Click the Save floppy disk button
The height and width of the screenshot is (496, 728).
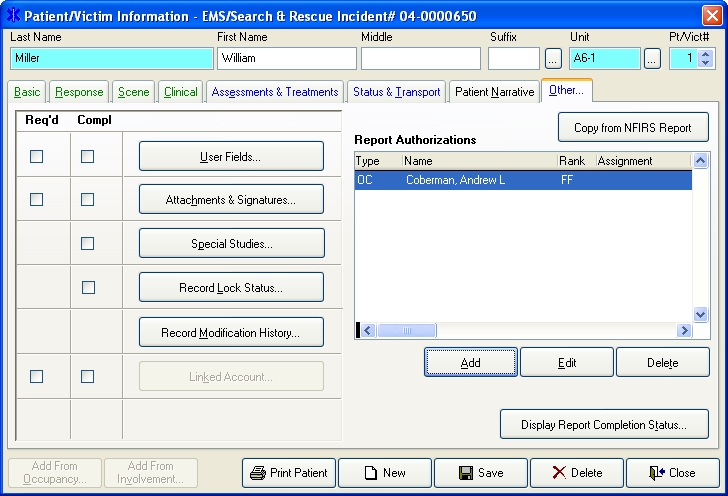[x=480, y=473]
